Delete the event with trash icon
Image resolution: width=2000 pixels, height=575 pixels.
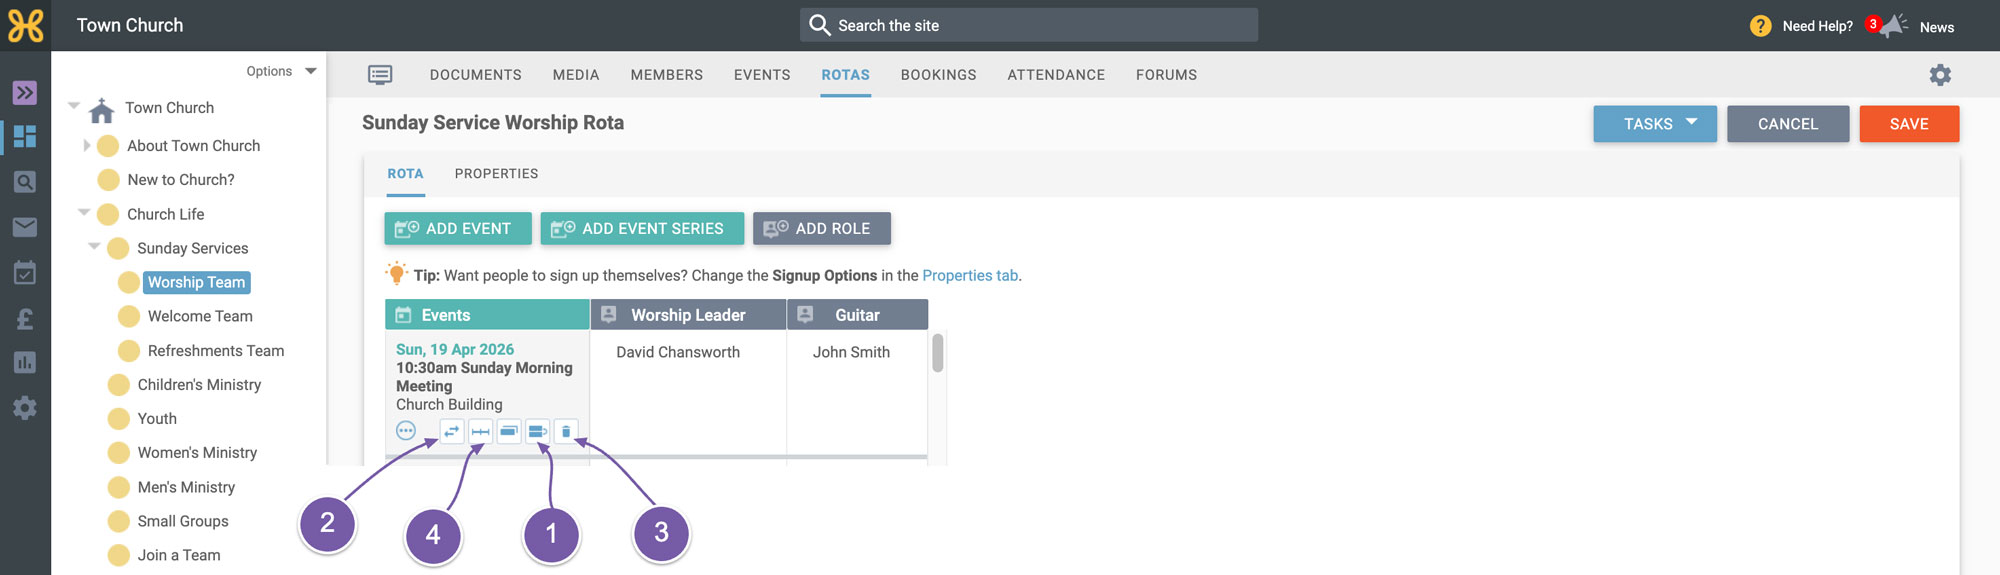pos(566,431)
